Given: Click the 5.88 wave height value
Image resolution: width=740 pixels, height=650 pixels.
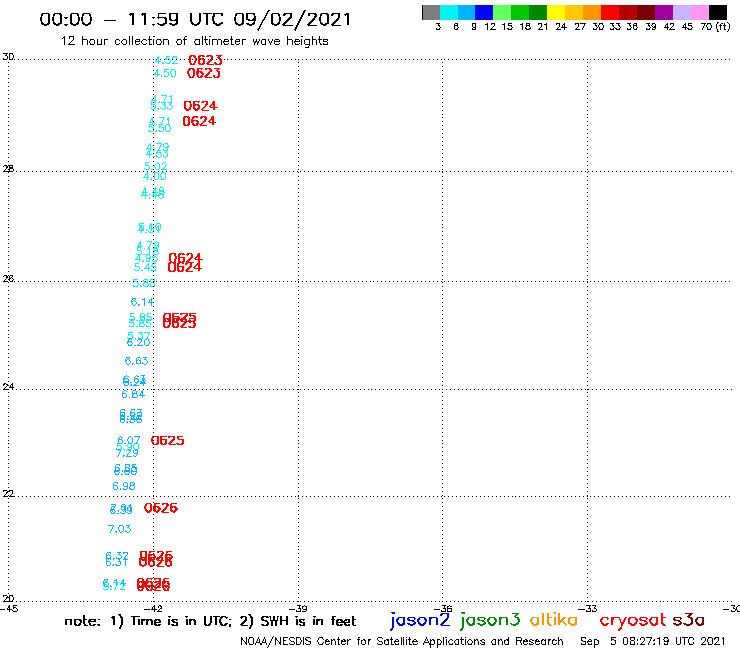Looking at the screenshot, I should (x=144, y=283).
